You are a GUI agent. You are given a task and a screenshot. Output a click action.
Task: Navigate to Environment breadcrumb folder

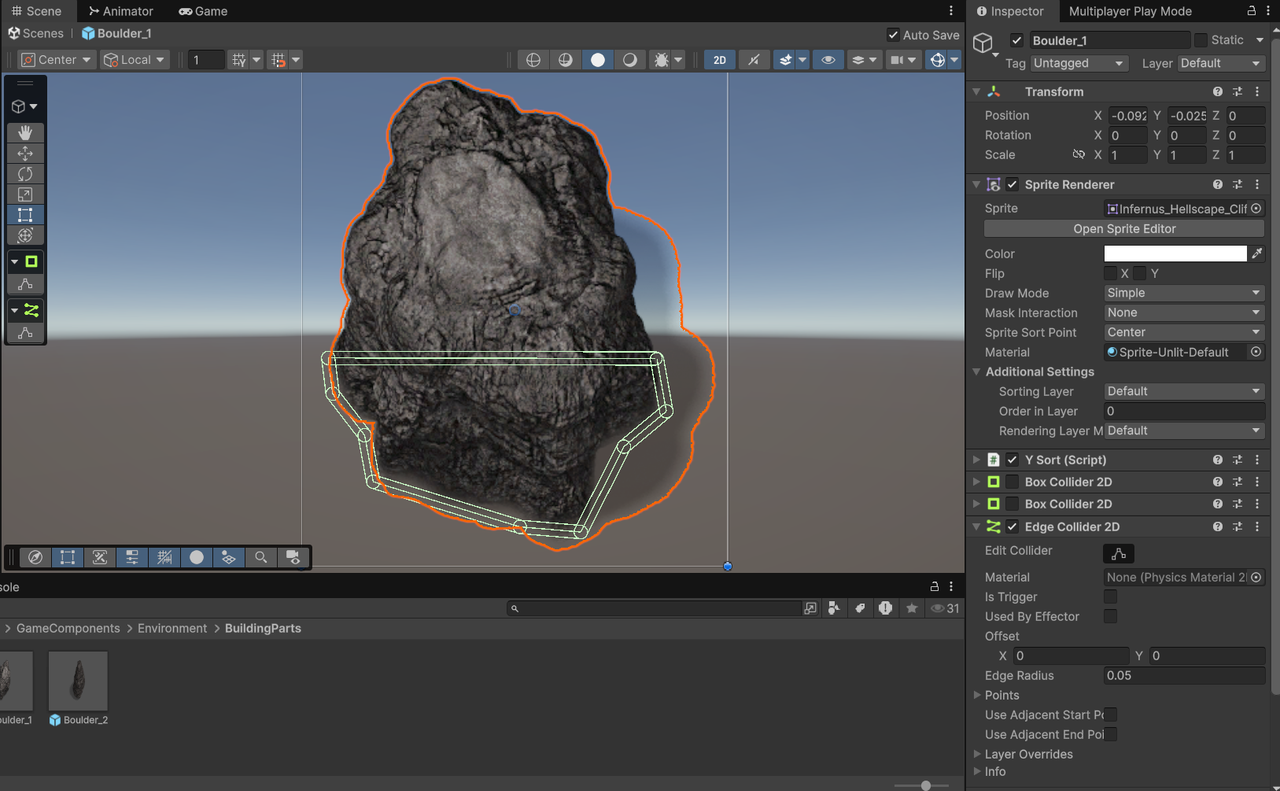coord(172,628)
